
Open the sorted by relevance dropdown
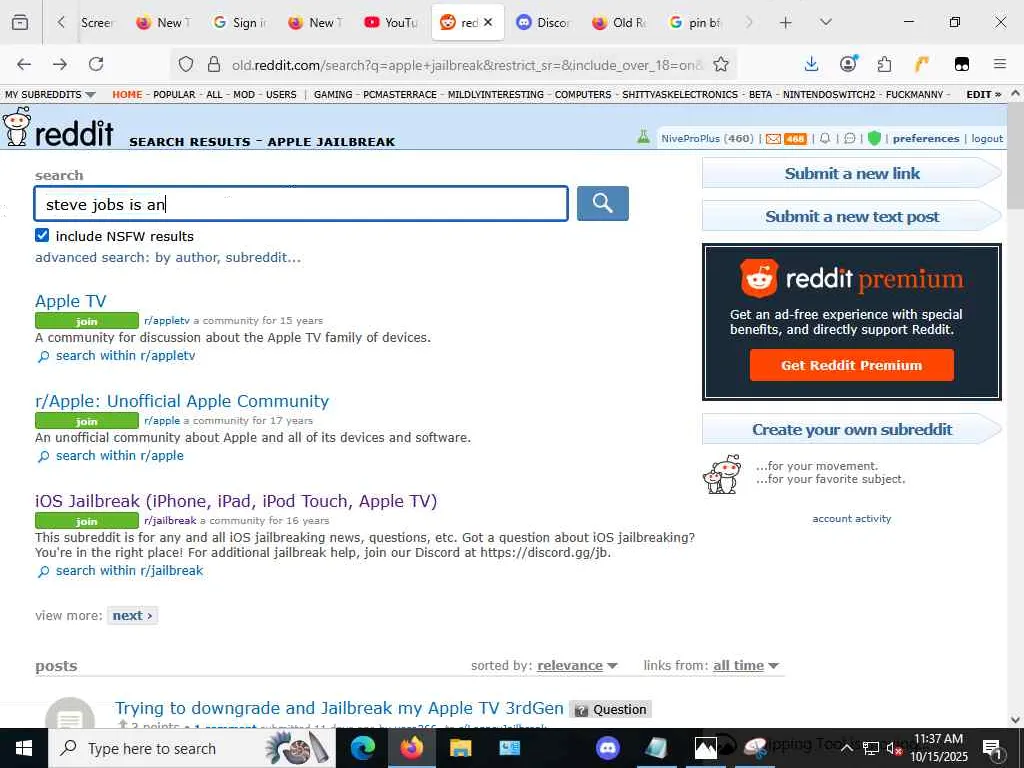(577, 665)
